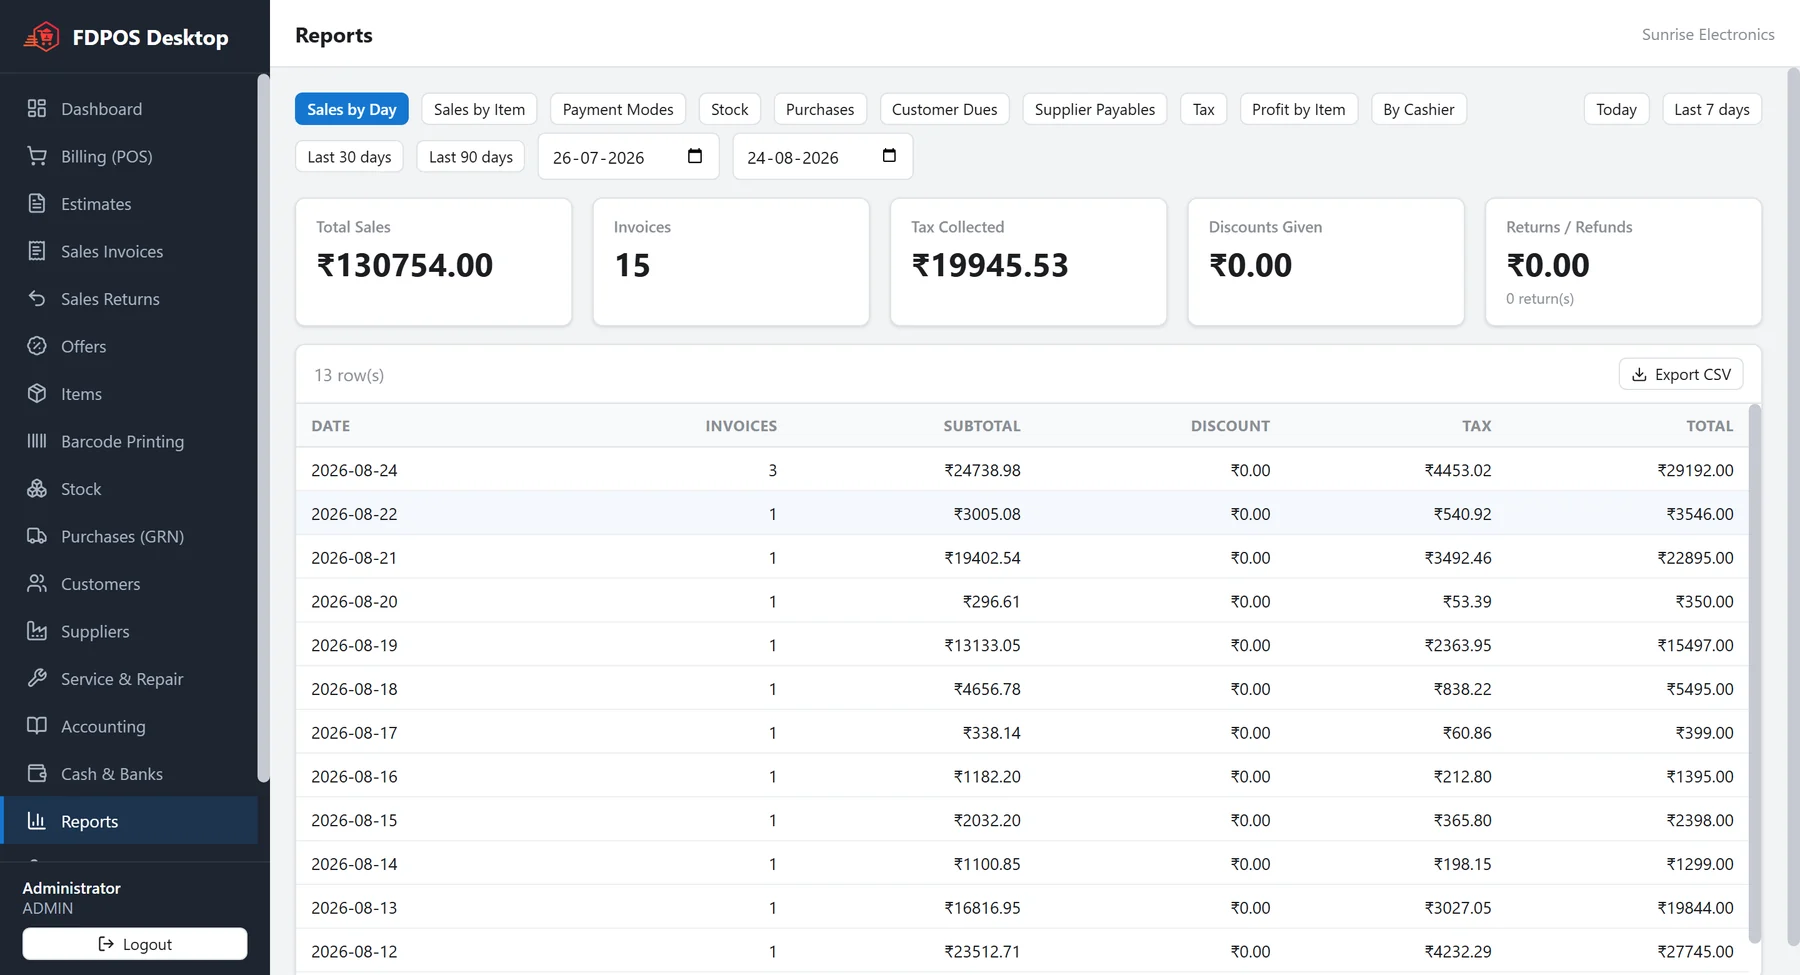The image size is (1800, 975).
Task: Click the Sales Invoices receipt icon
Action: click(x=37, y=251)
